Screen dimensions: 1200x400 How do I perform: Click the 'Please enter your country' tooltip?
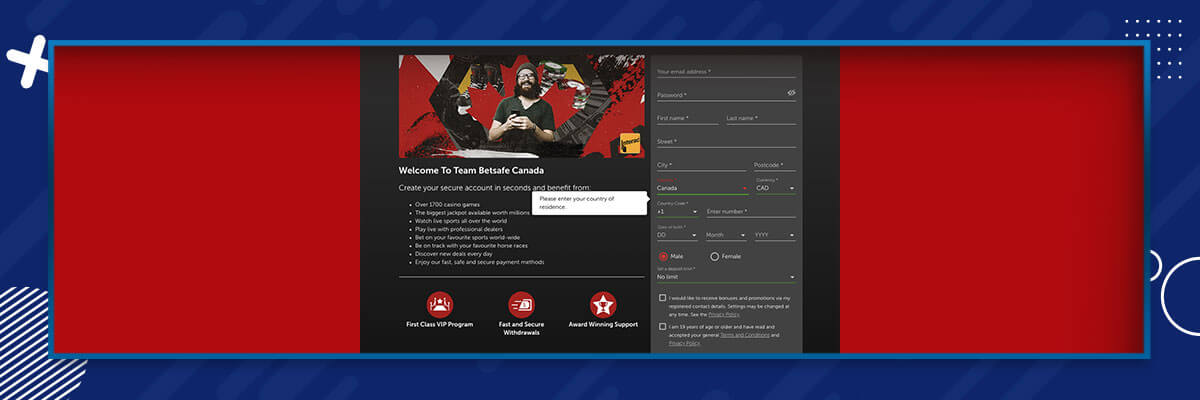pyautogui.click(x=591, y=202)
